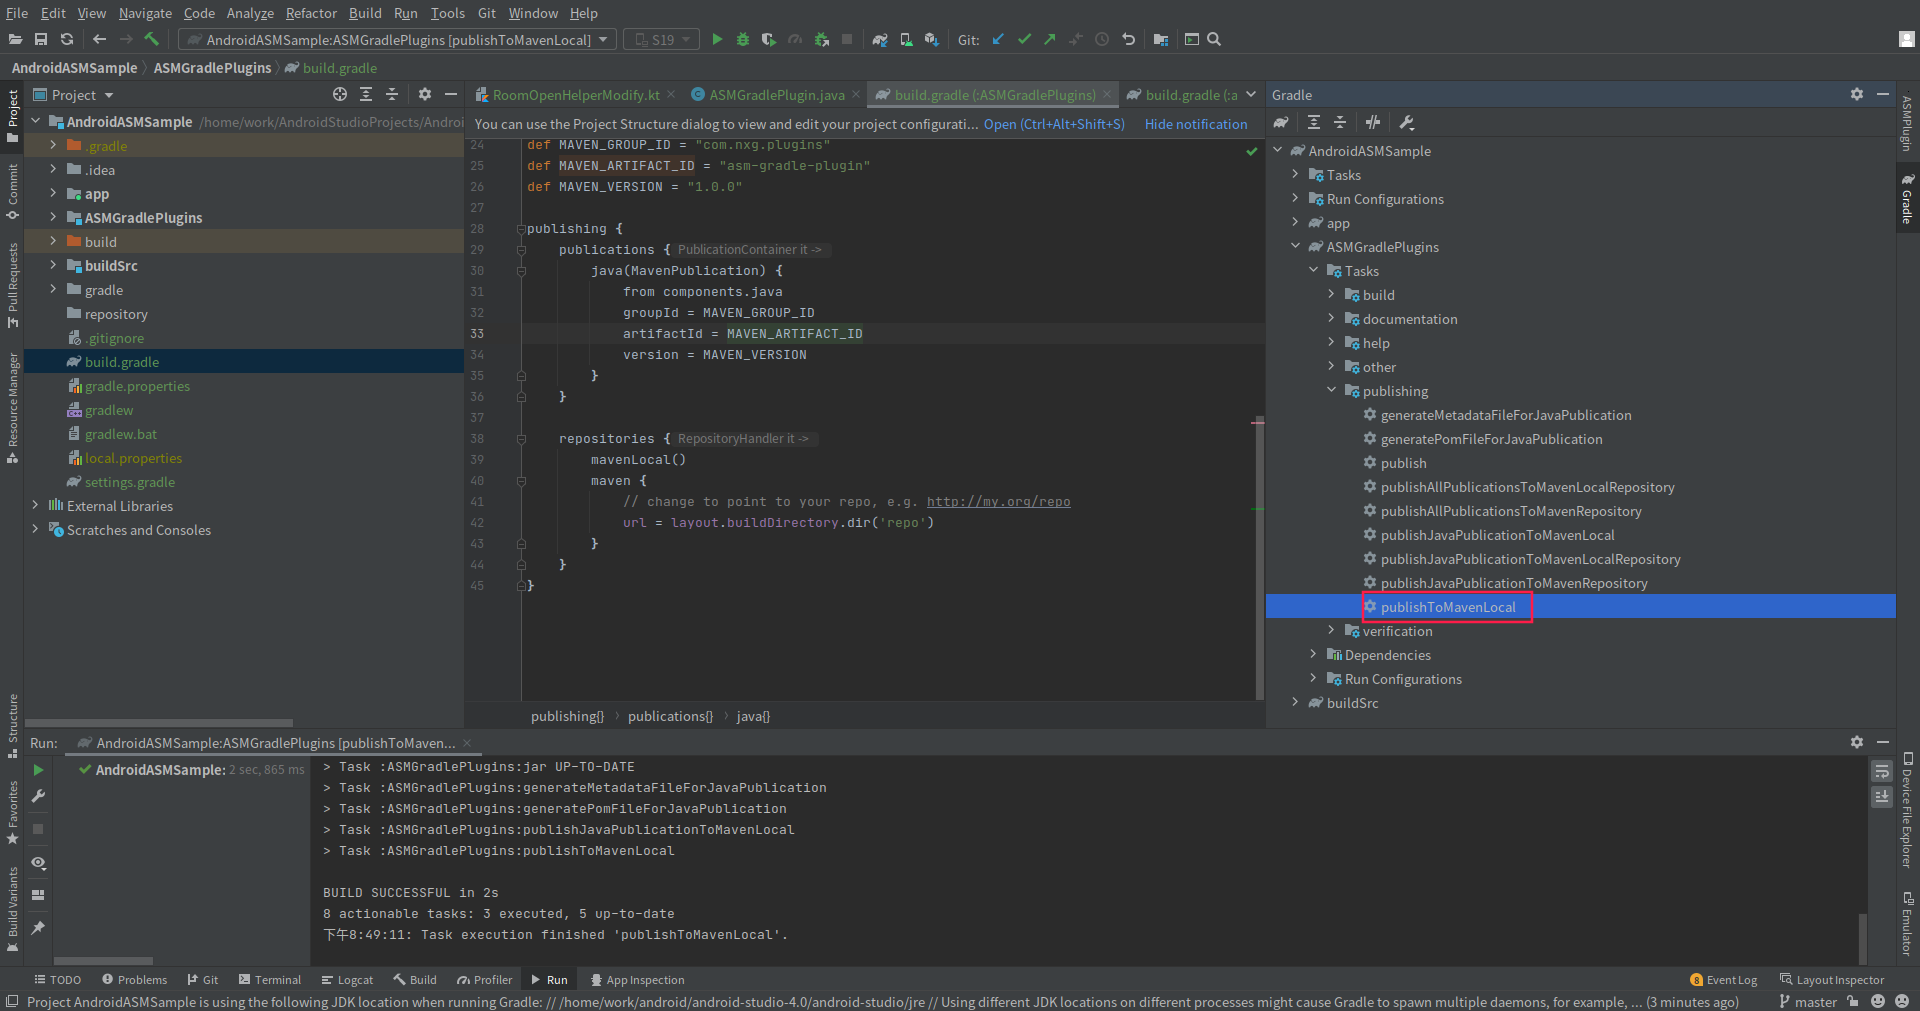Expand the Dependencies node in Gradle panel
1920x1011 pixels.
1313,654
